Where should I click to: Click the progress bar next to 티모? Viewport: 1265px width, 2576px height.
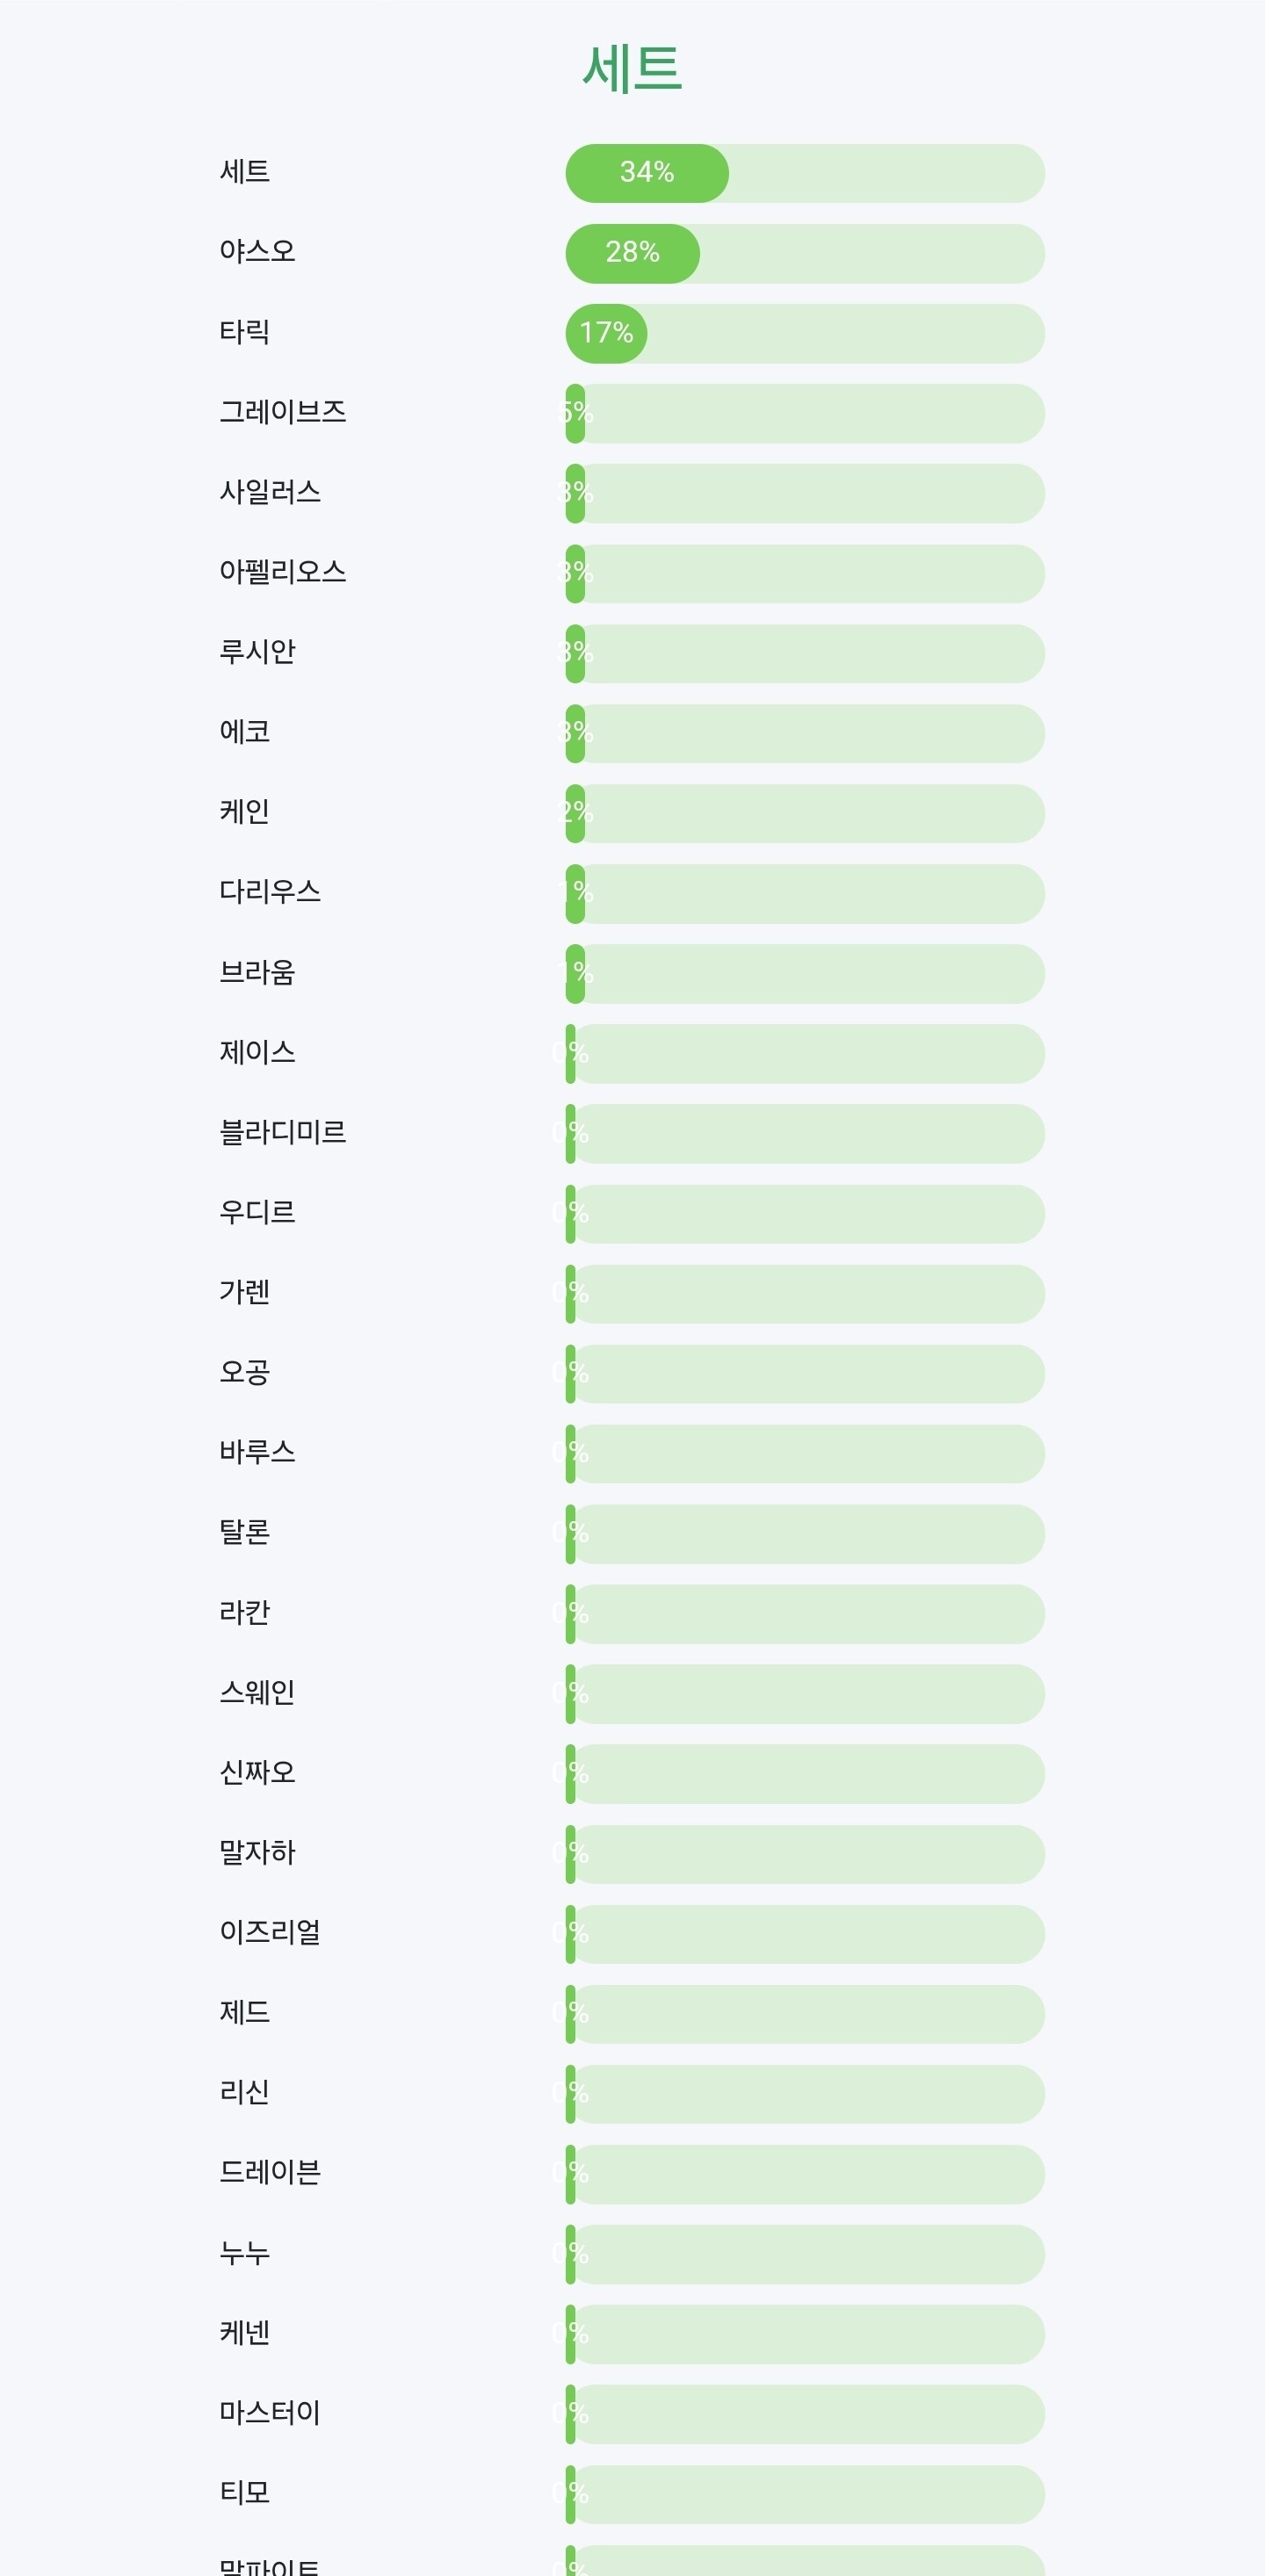805,2494
